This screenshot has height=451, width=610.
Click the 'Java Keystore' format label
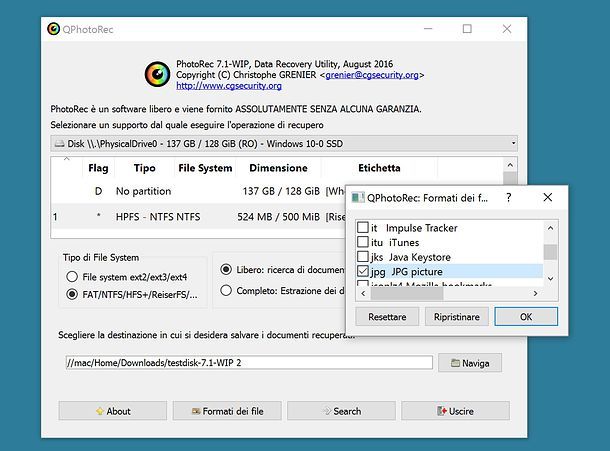(420, 257)
